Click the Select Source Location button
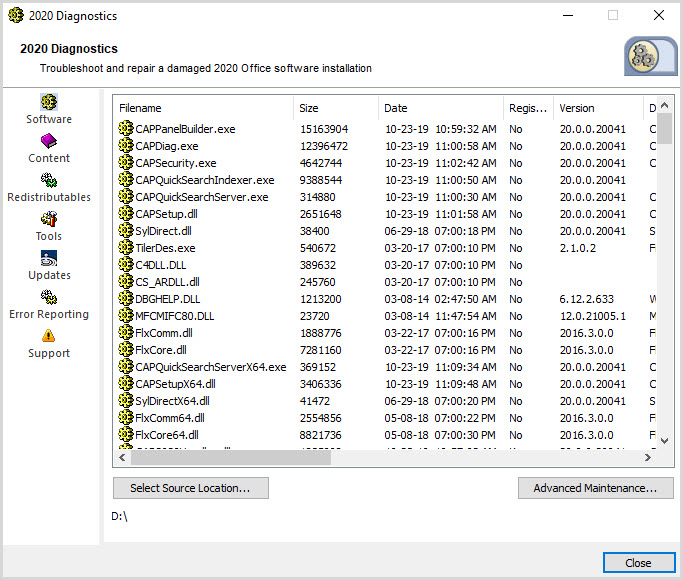The width and height of the screenshot is (683, 580). (191, 488)
